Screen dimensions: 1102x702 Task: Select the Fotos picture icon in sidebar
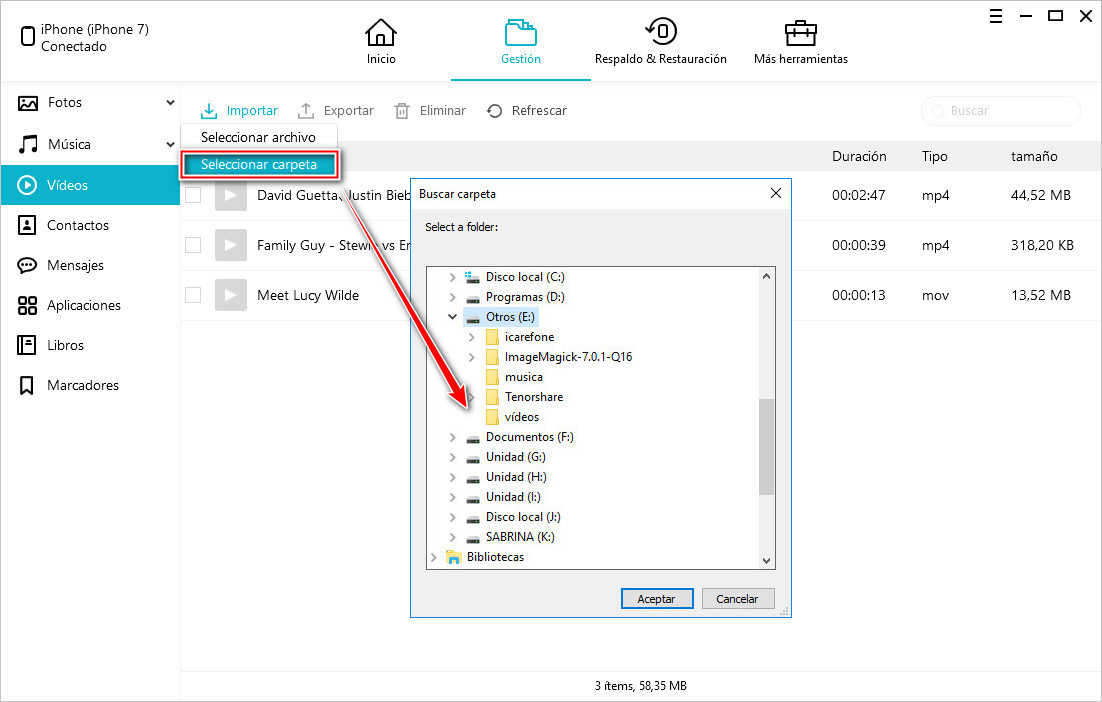tap(27, 103)
